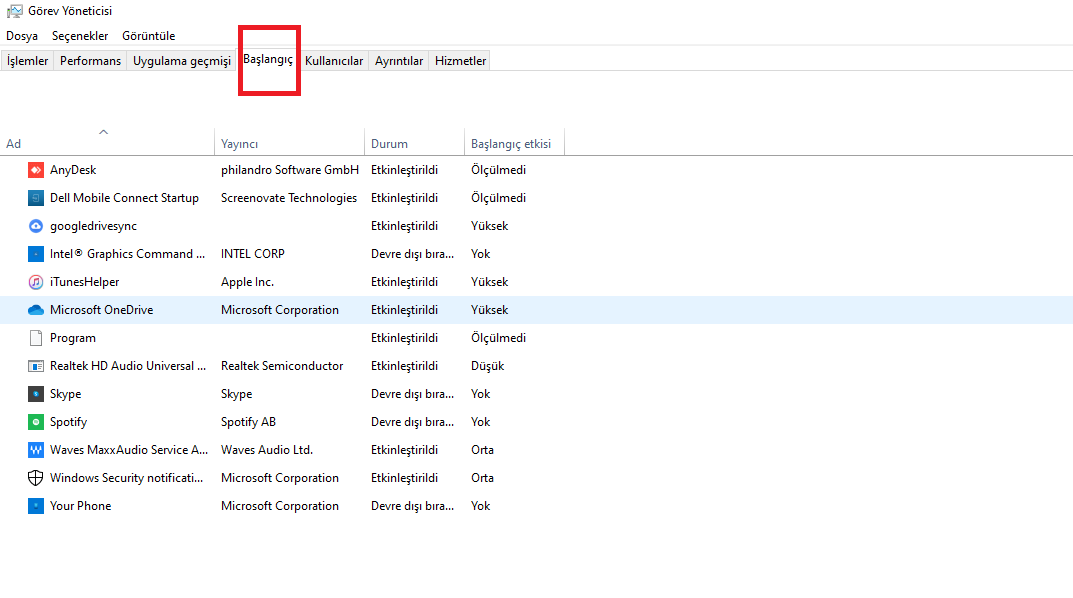Click the googledrivesync cloud icon
Screen dimensions: 1073x598
(x=36, y=226)
